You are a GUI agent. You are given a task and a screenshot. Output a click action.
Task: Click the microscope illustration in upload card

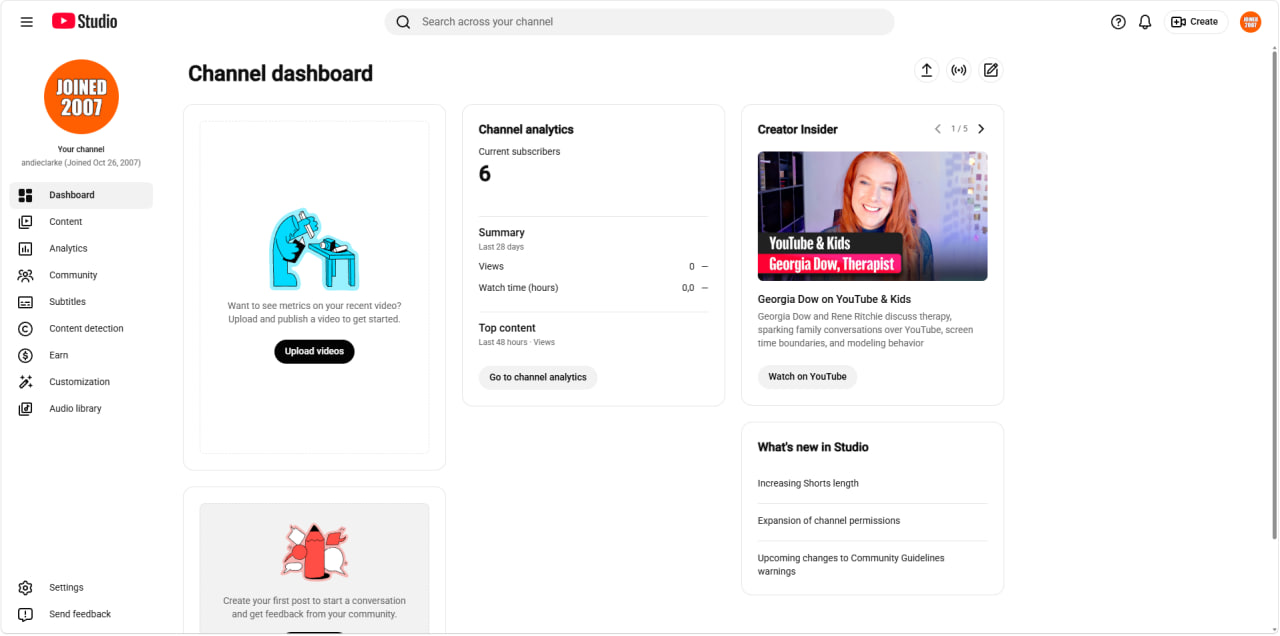(x=314, y=250)
